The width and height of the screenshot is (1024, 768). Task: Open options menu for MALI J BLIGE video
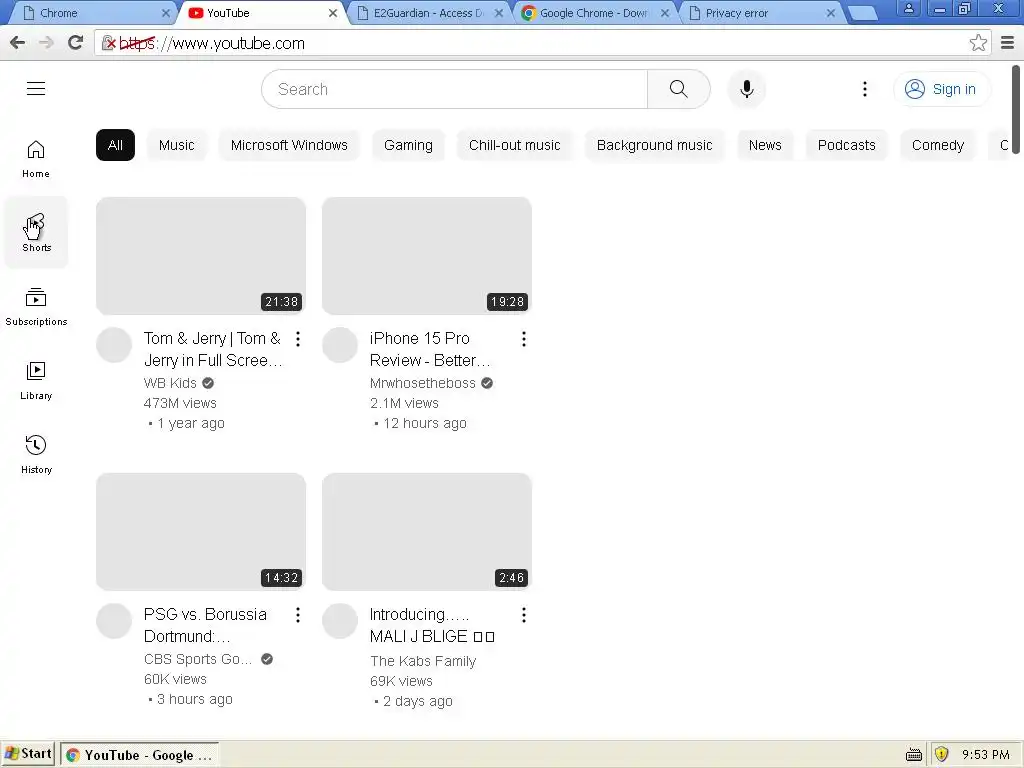click(x=524, y=615)
